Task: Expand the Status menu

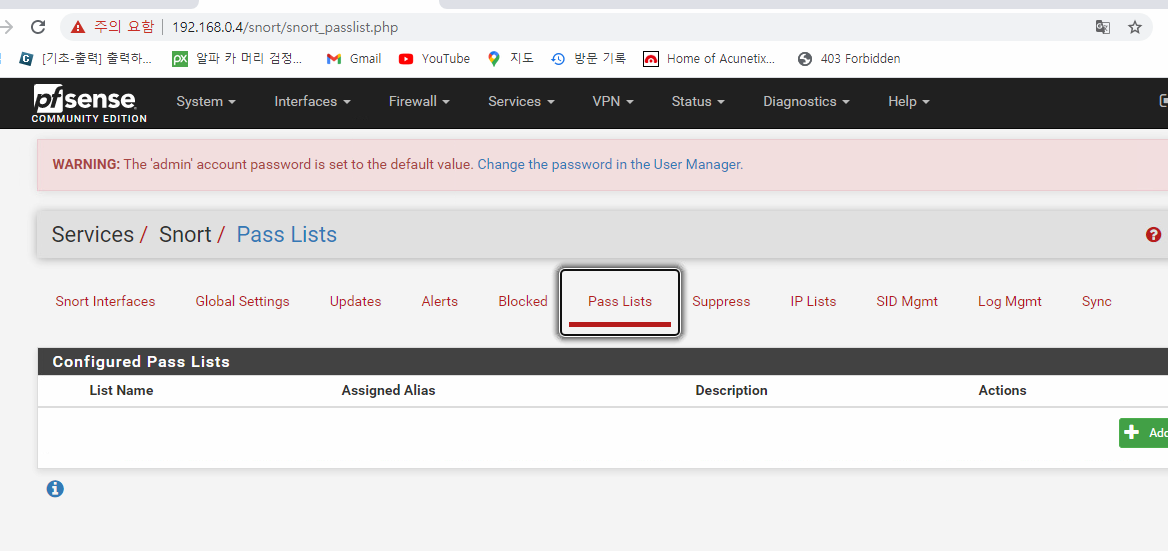Action: 698,101
